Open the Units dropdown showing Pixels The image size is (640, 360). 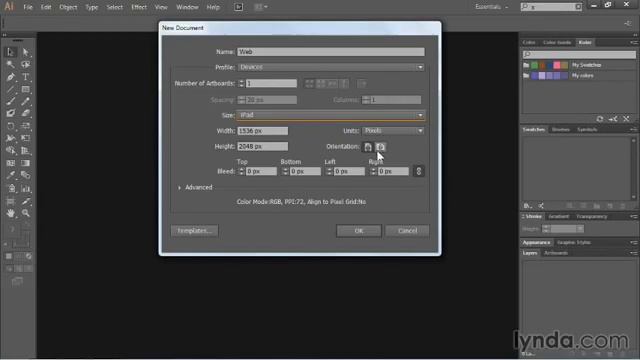[393, 131]
